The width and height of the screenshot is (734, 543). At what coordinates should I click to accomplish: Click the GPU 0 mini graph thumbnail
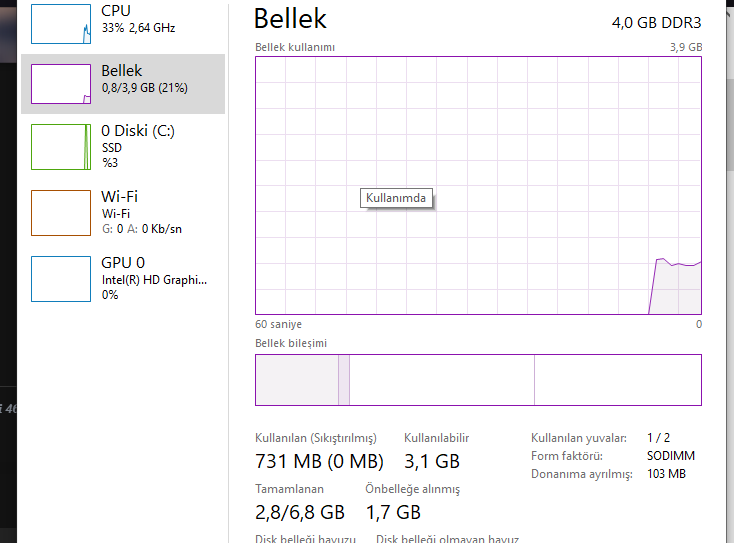60,278
